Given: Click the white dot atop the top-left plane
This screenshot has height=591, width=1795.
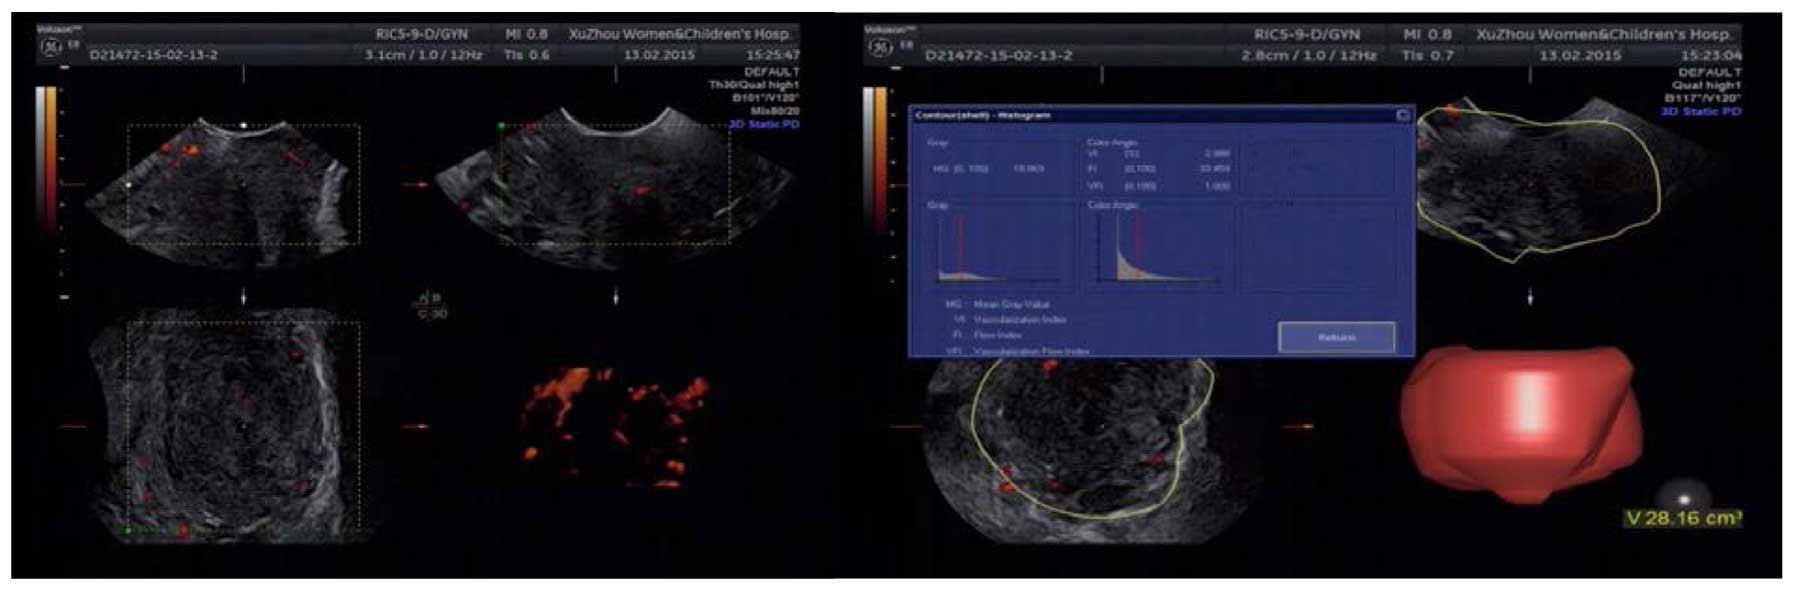Looking at the screenshot, I should [243, 126].
